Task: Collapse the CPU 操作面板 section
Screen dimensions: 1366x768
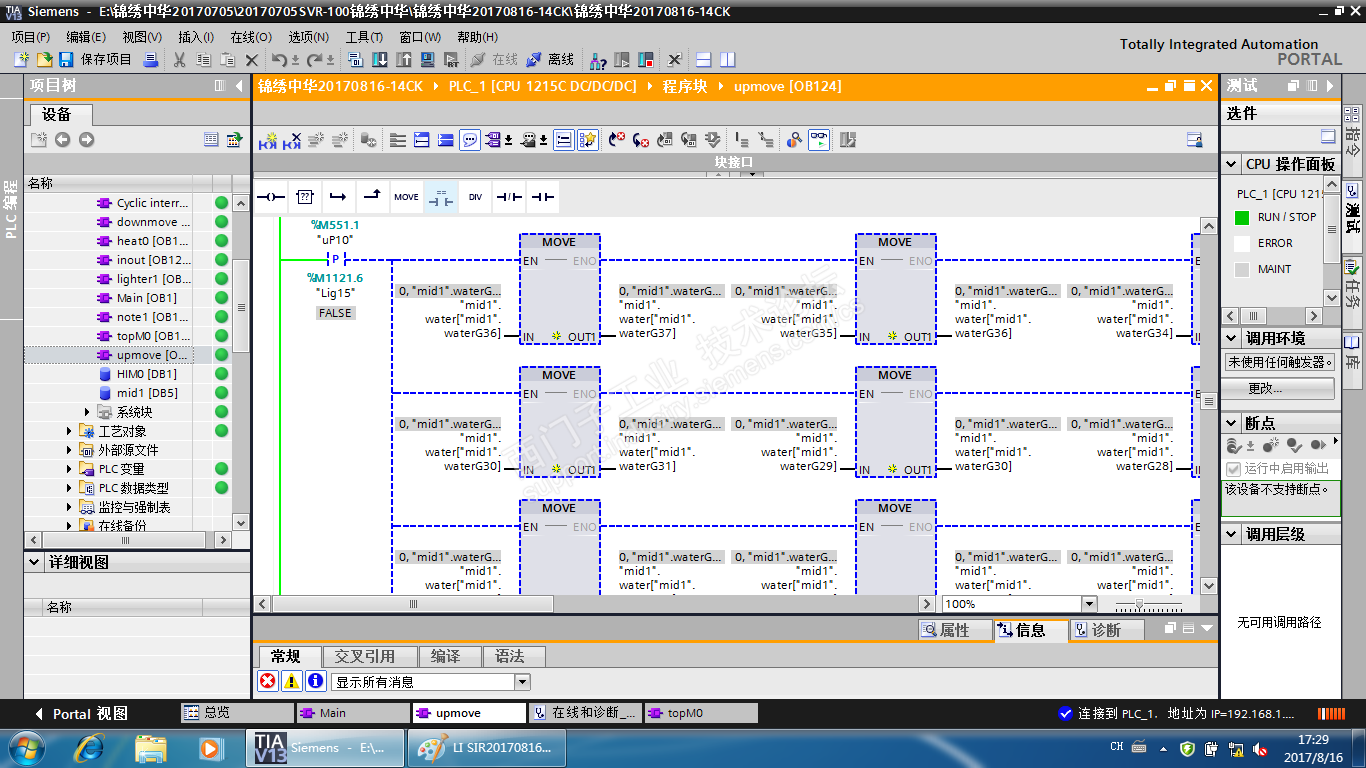Action: [1231, 164]
